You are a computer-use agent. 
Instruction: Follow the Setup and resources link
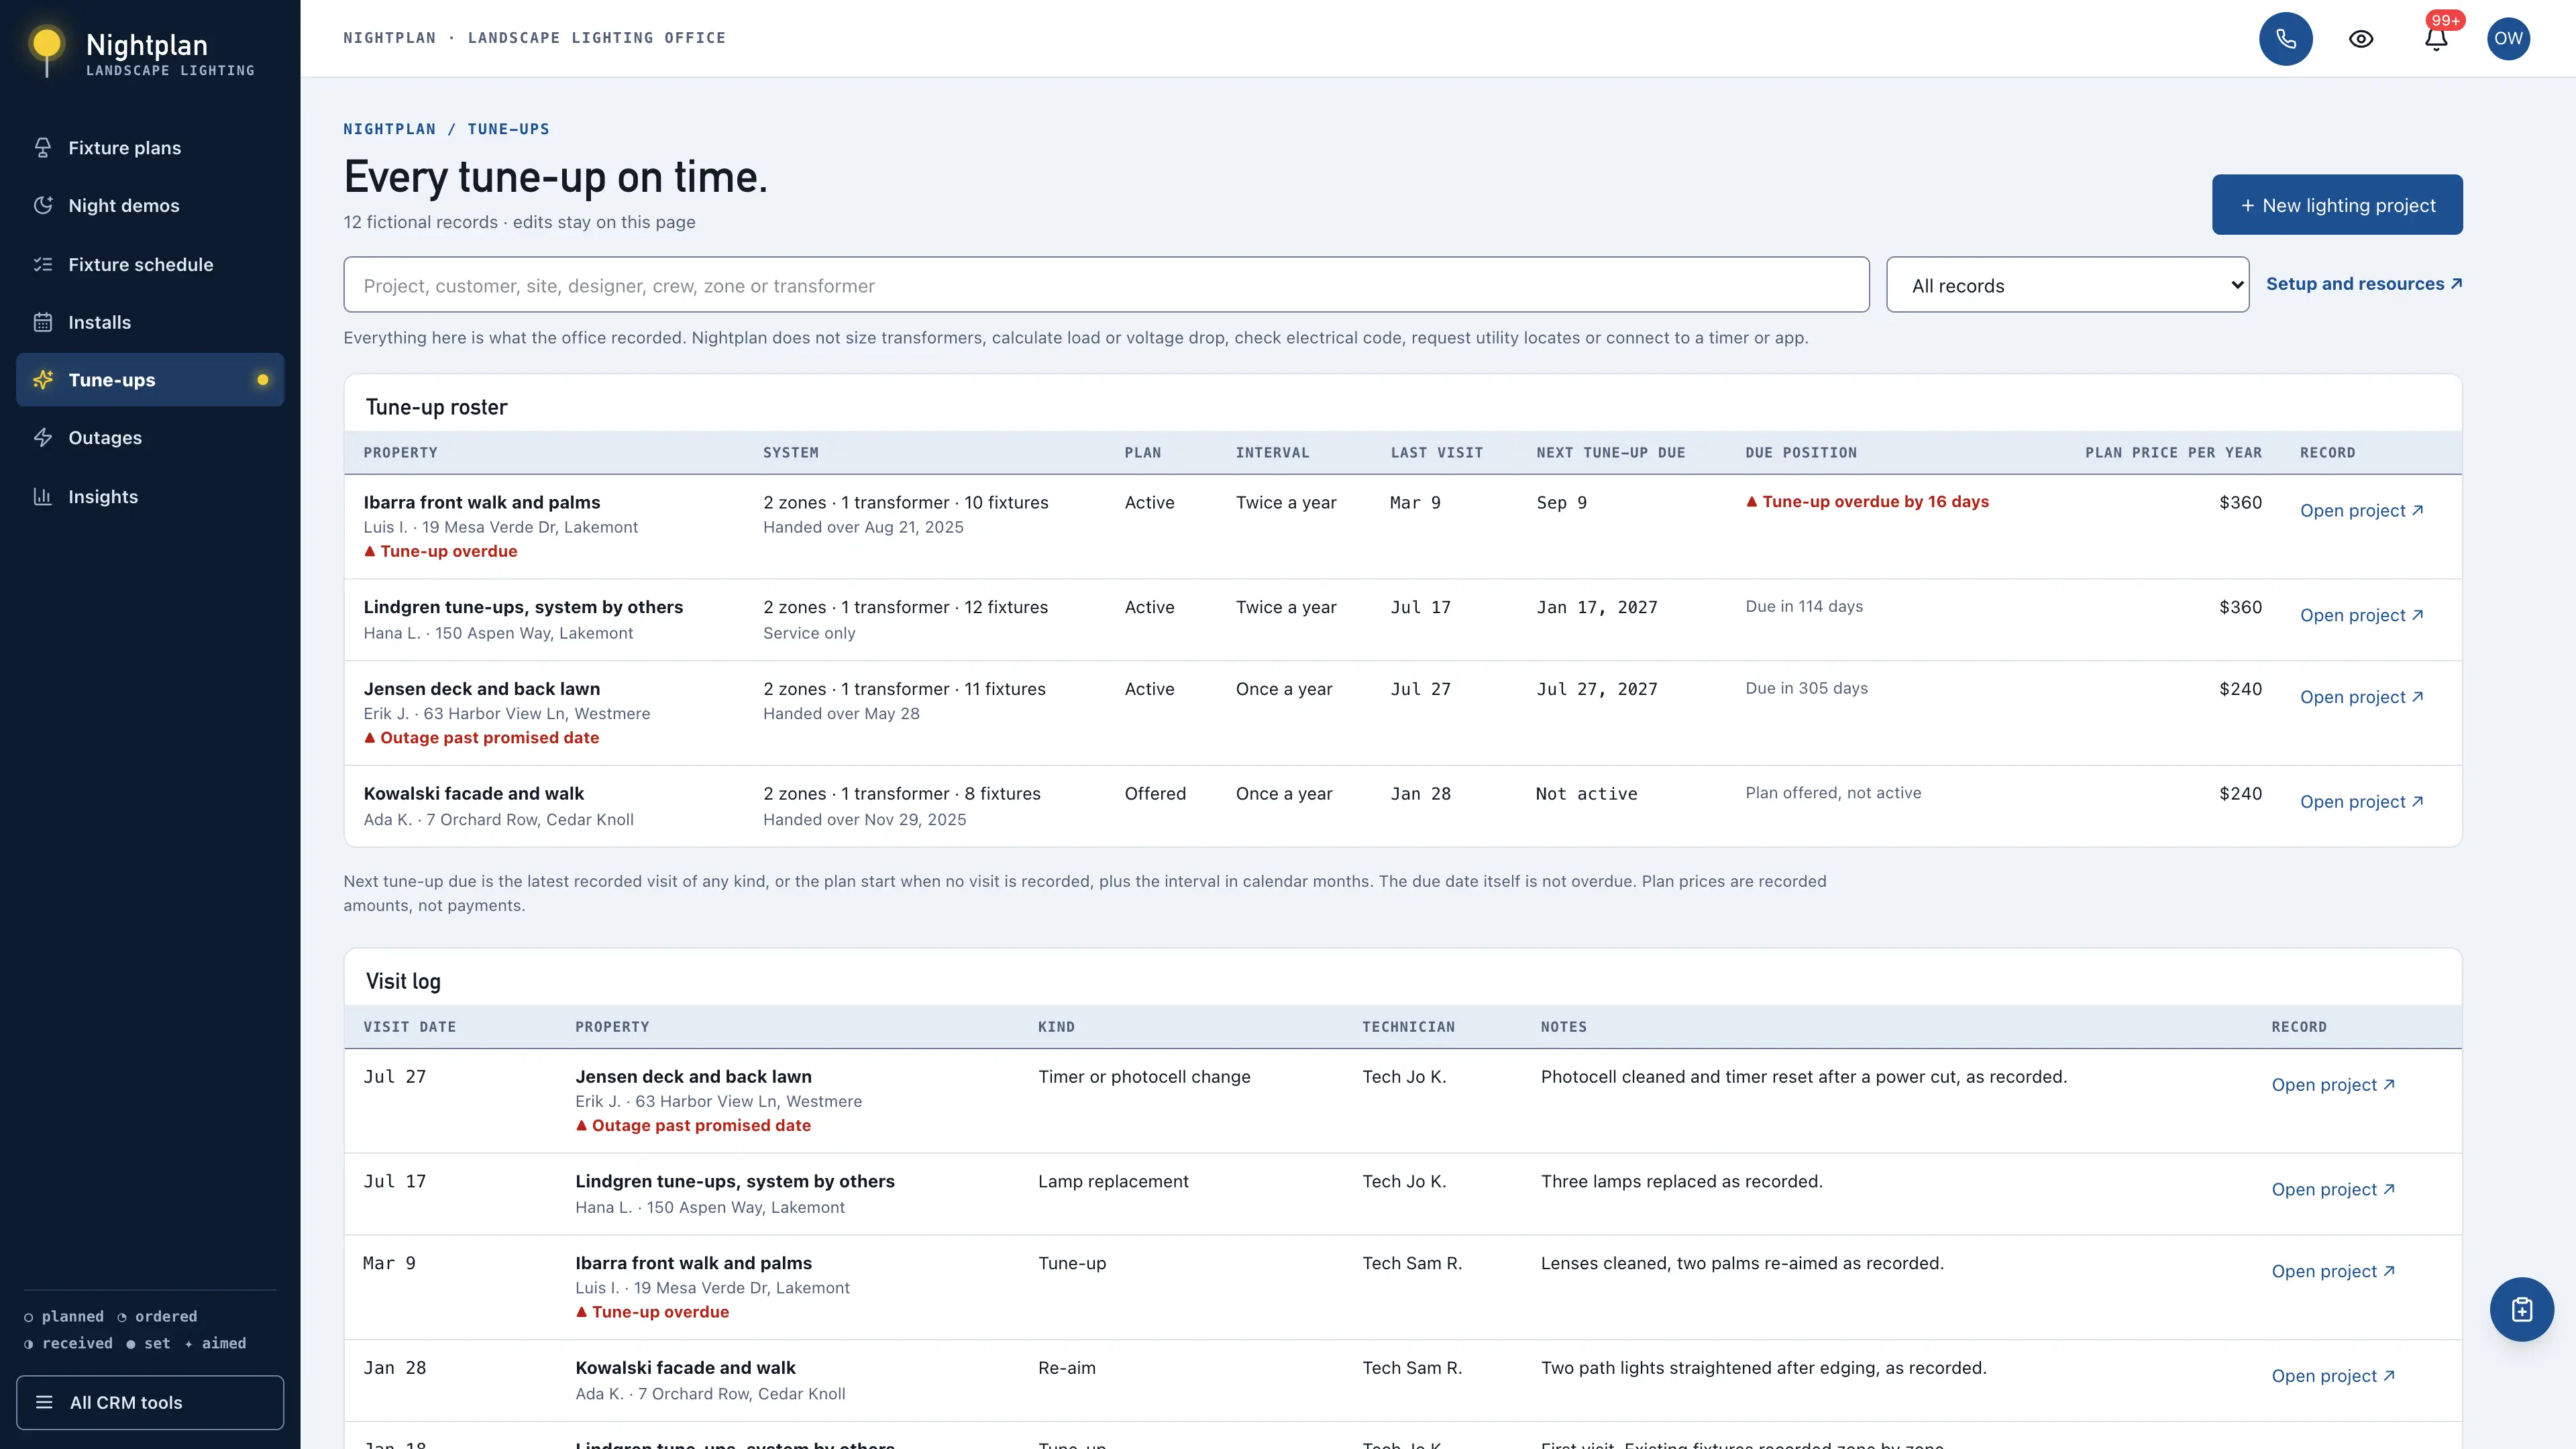(2364, 284)
